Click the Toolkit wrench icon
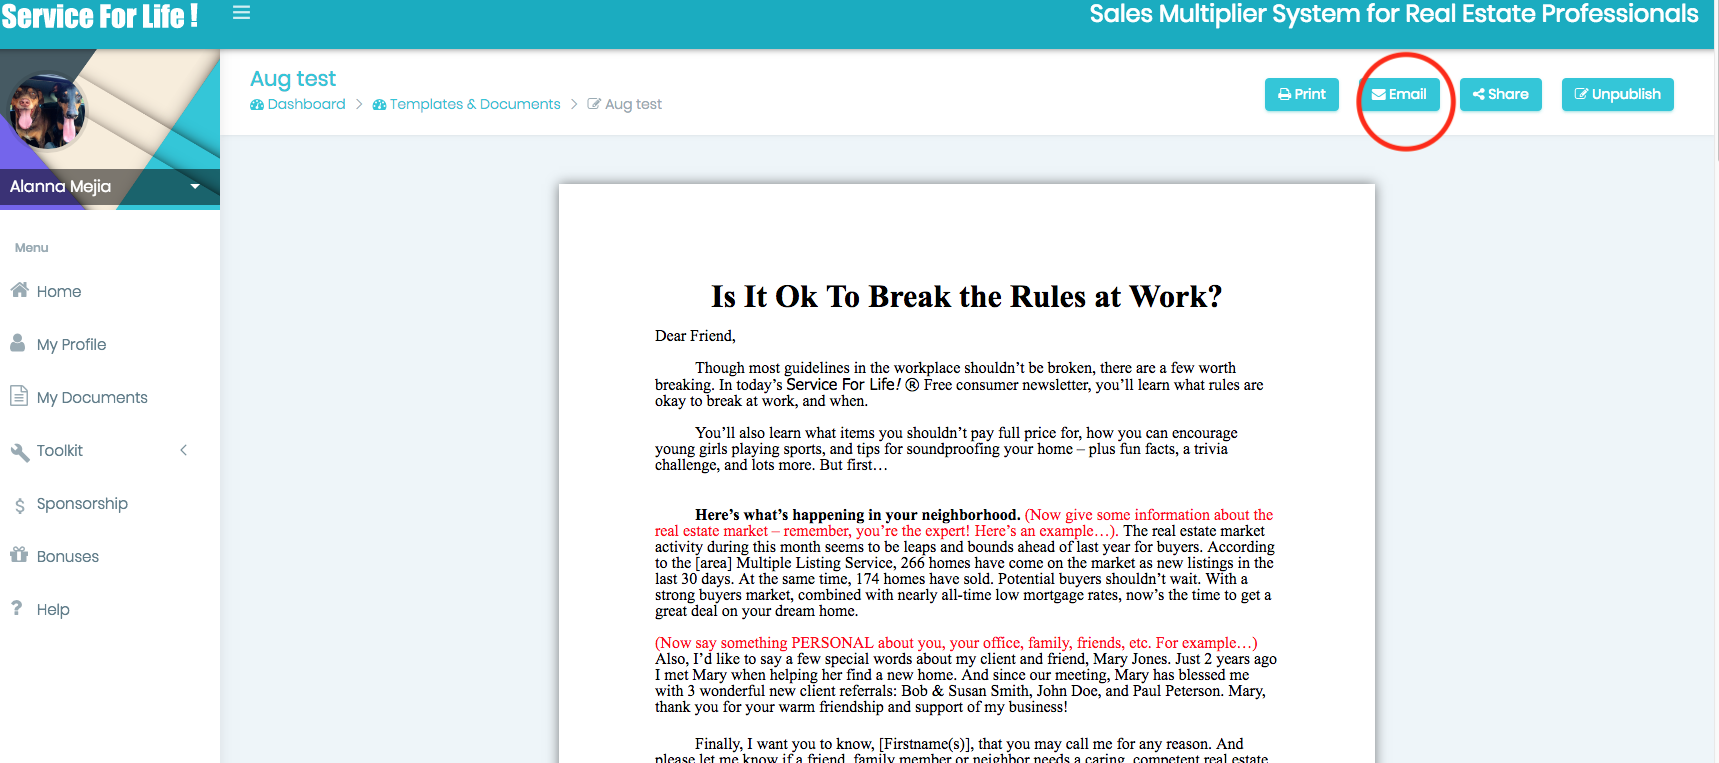This screenshot has height=763, width=1719. click(x=19, y=451)
